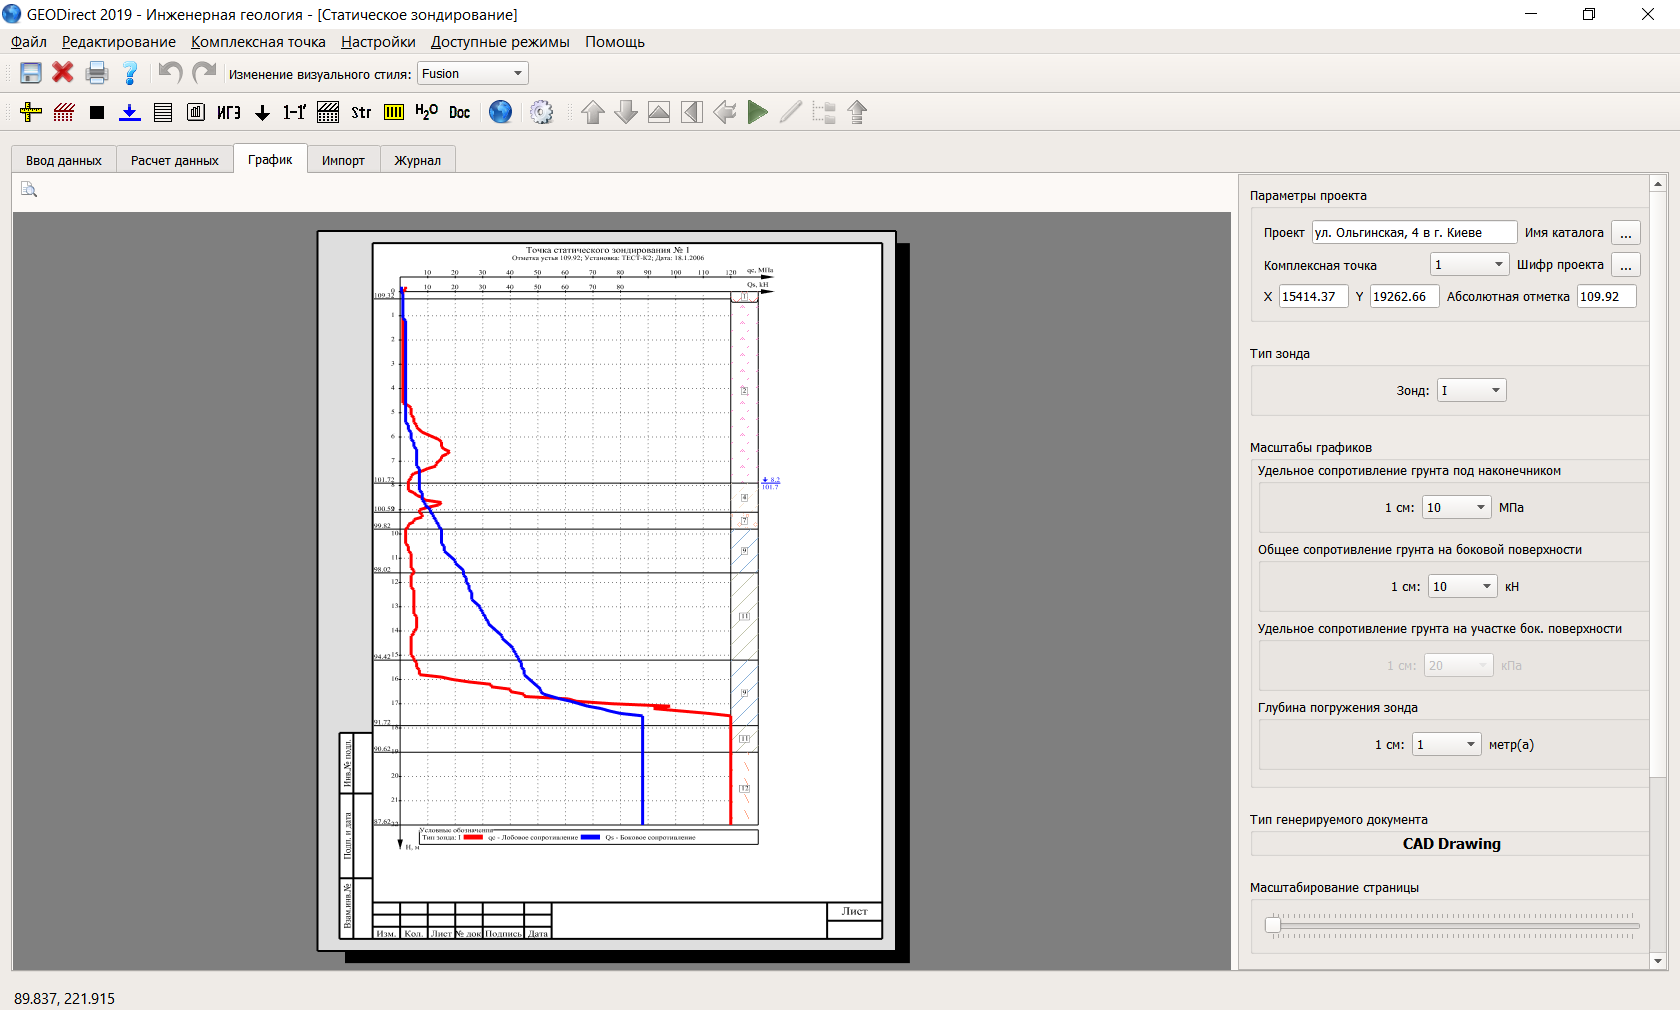Image resolution: width=1680 pixels, height=1010 pixels.
Task: Expand the Зонд type dropdown
Action: point(1471,390)
